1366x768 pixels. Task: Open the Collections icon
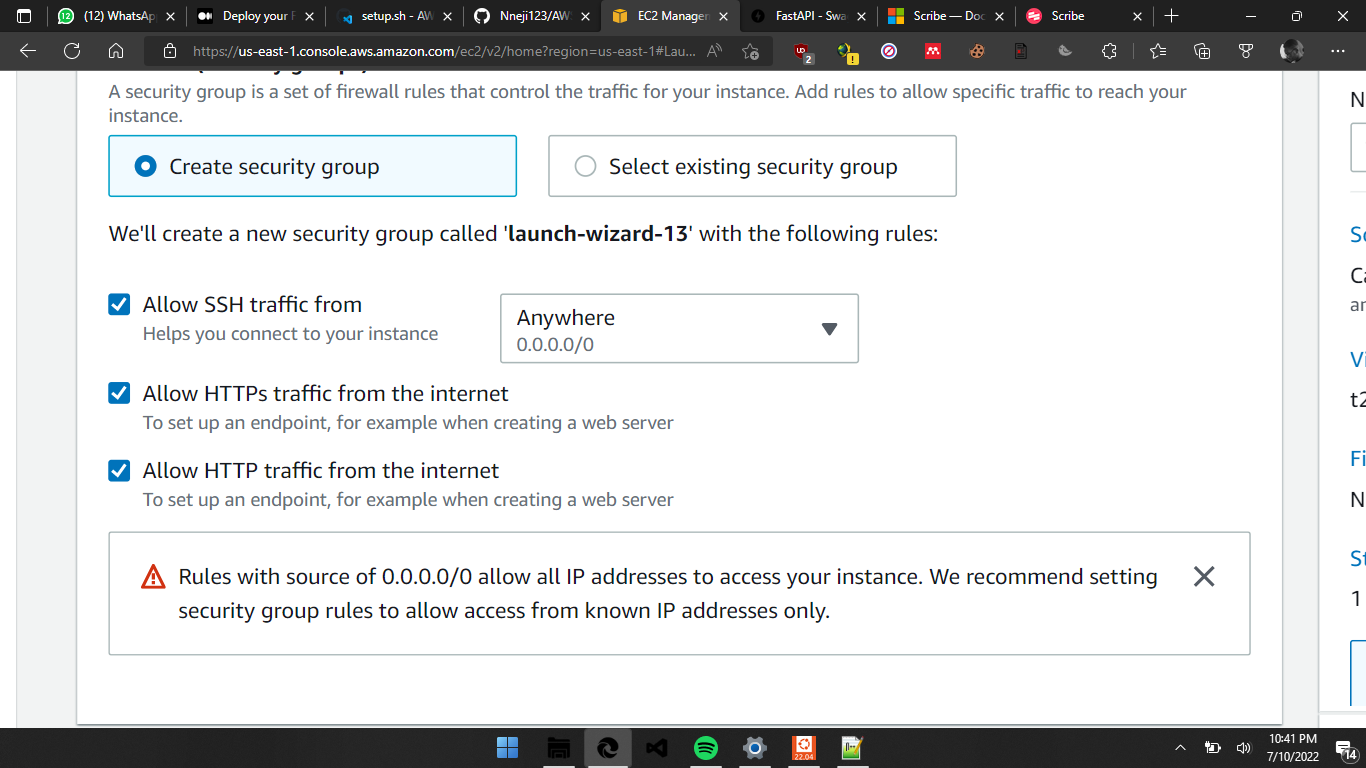click(1202, 51)
